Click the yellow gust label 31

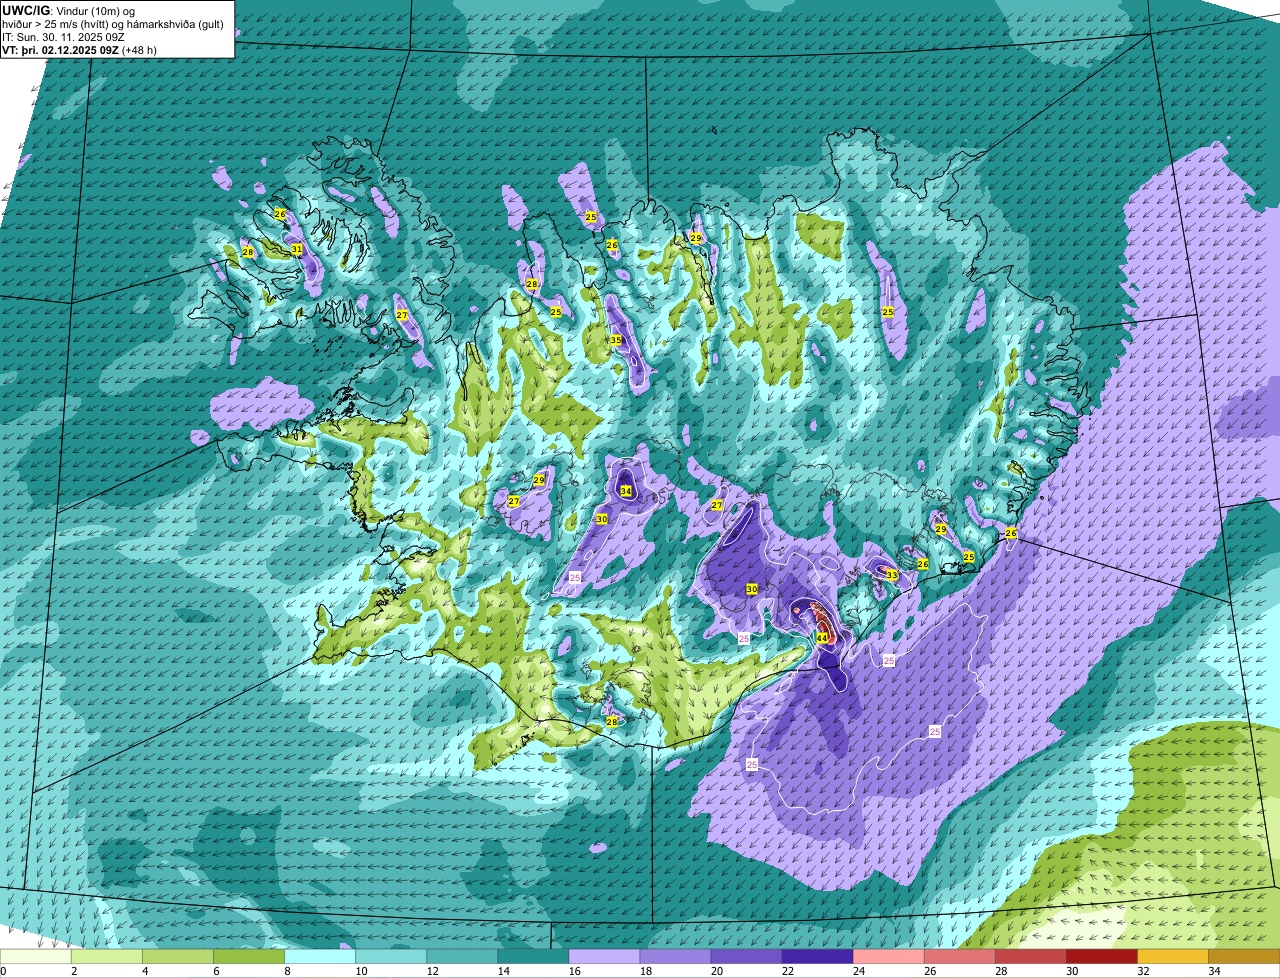click(297, 249)
